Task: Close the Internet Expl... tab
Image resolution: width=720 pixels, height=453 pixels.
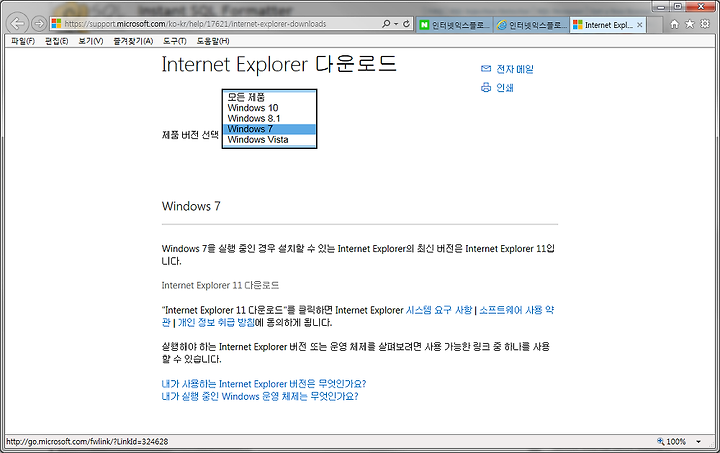Action: click(640, 25)
